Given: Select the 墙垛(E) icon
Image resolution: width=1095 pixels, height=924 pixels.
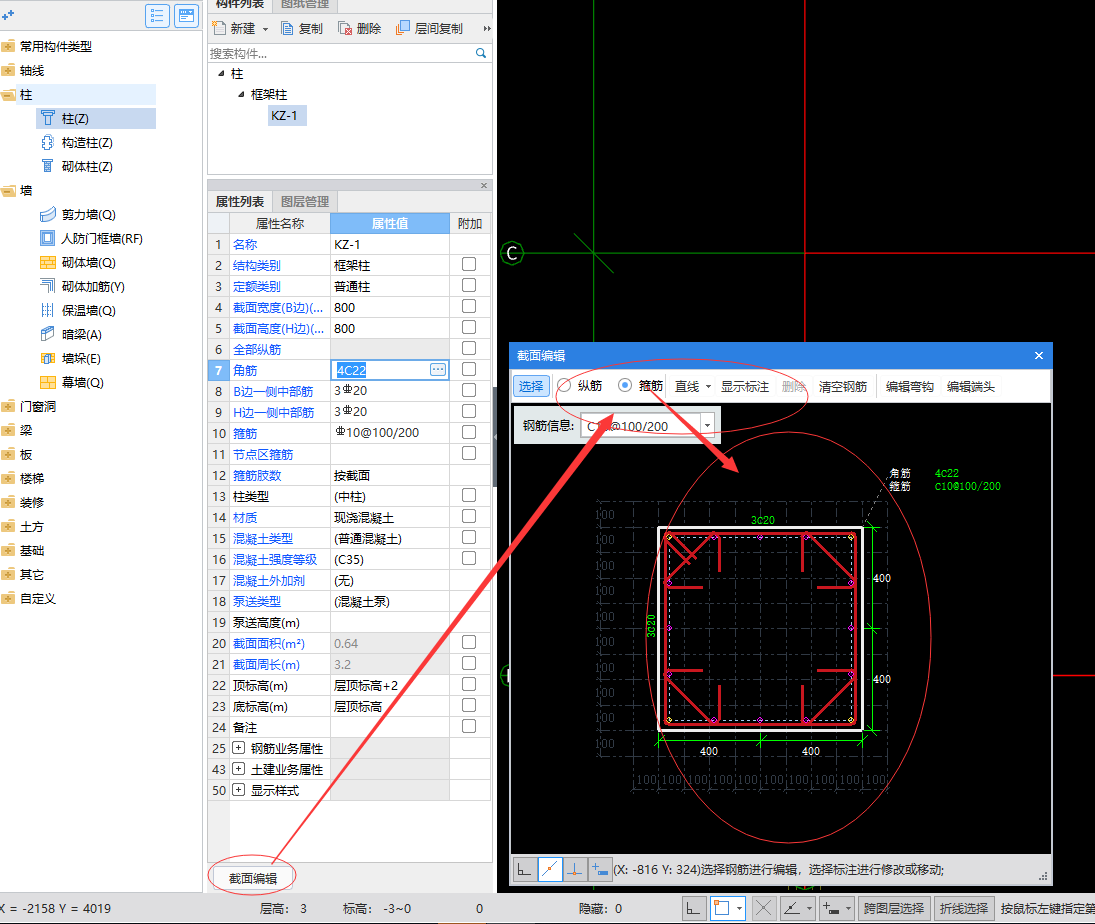Looking at the screenshot, I should tap(47, 358).
